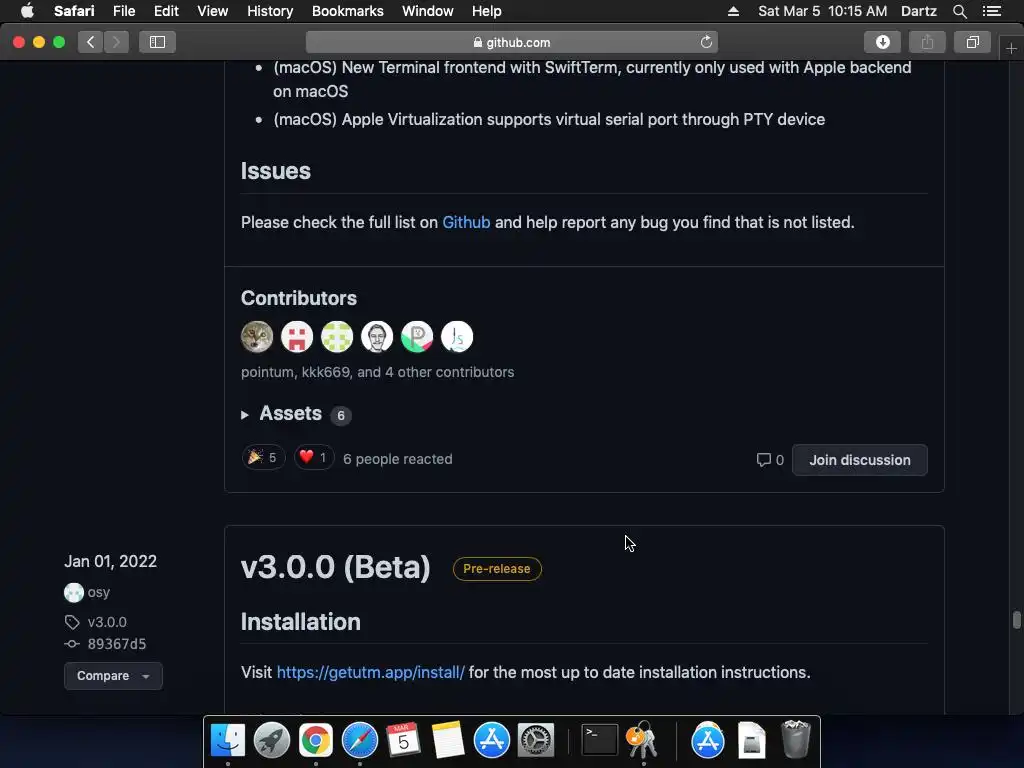
Task: Open the History menu
Action: point(270,11)
